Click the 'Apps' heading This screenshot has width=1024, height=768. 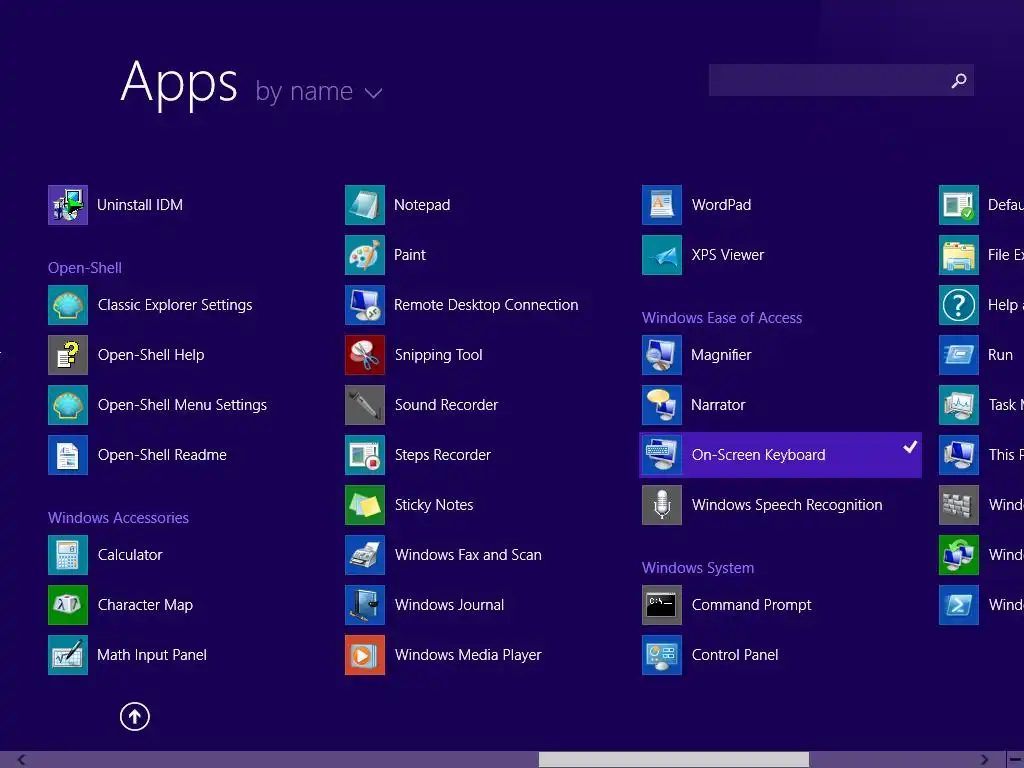(x=179, y=83)
